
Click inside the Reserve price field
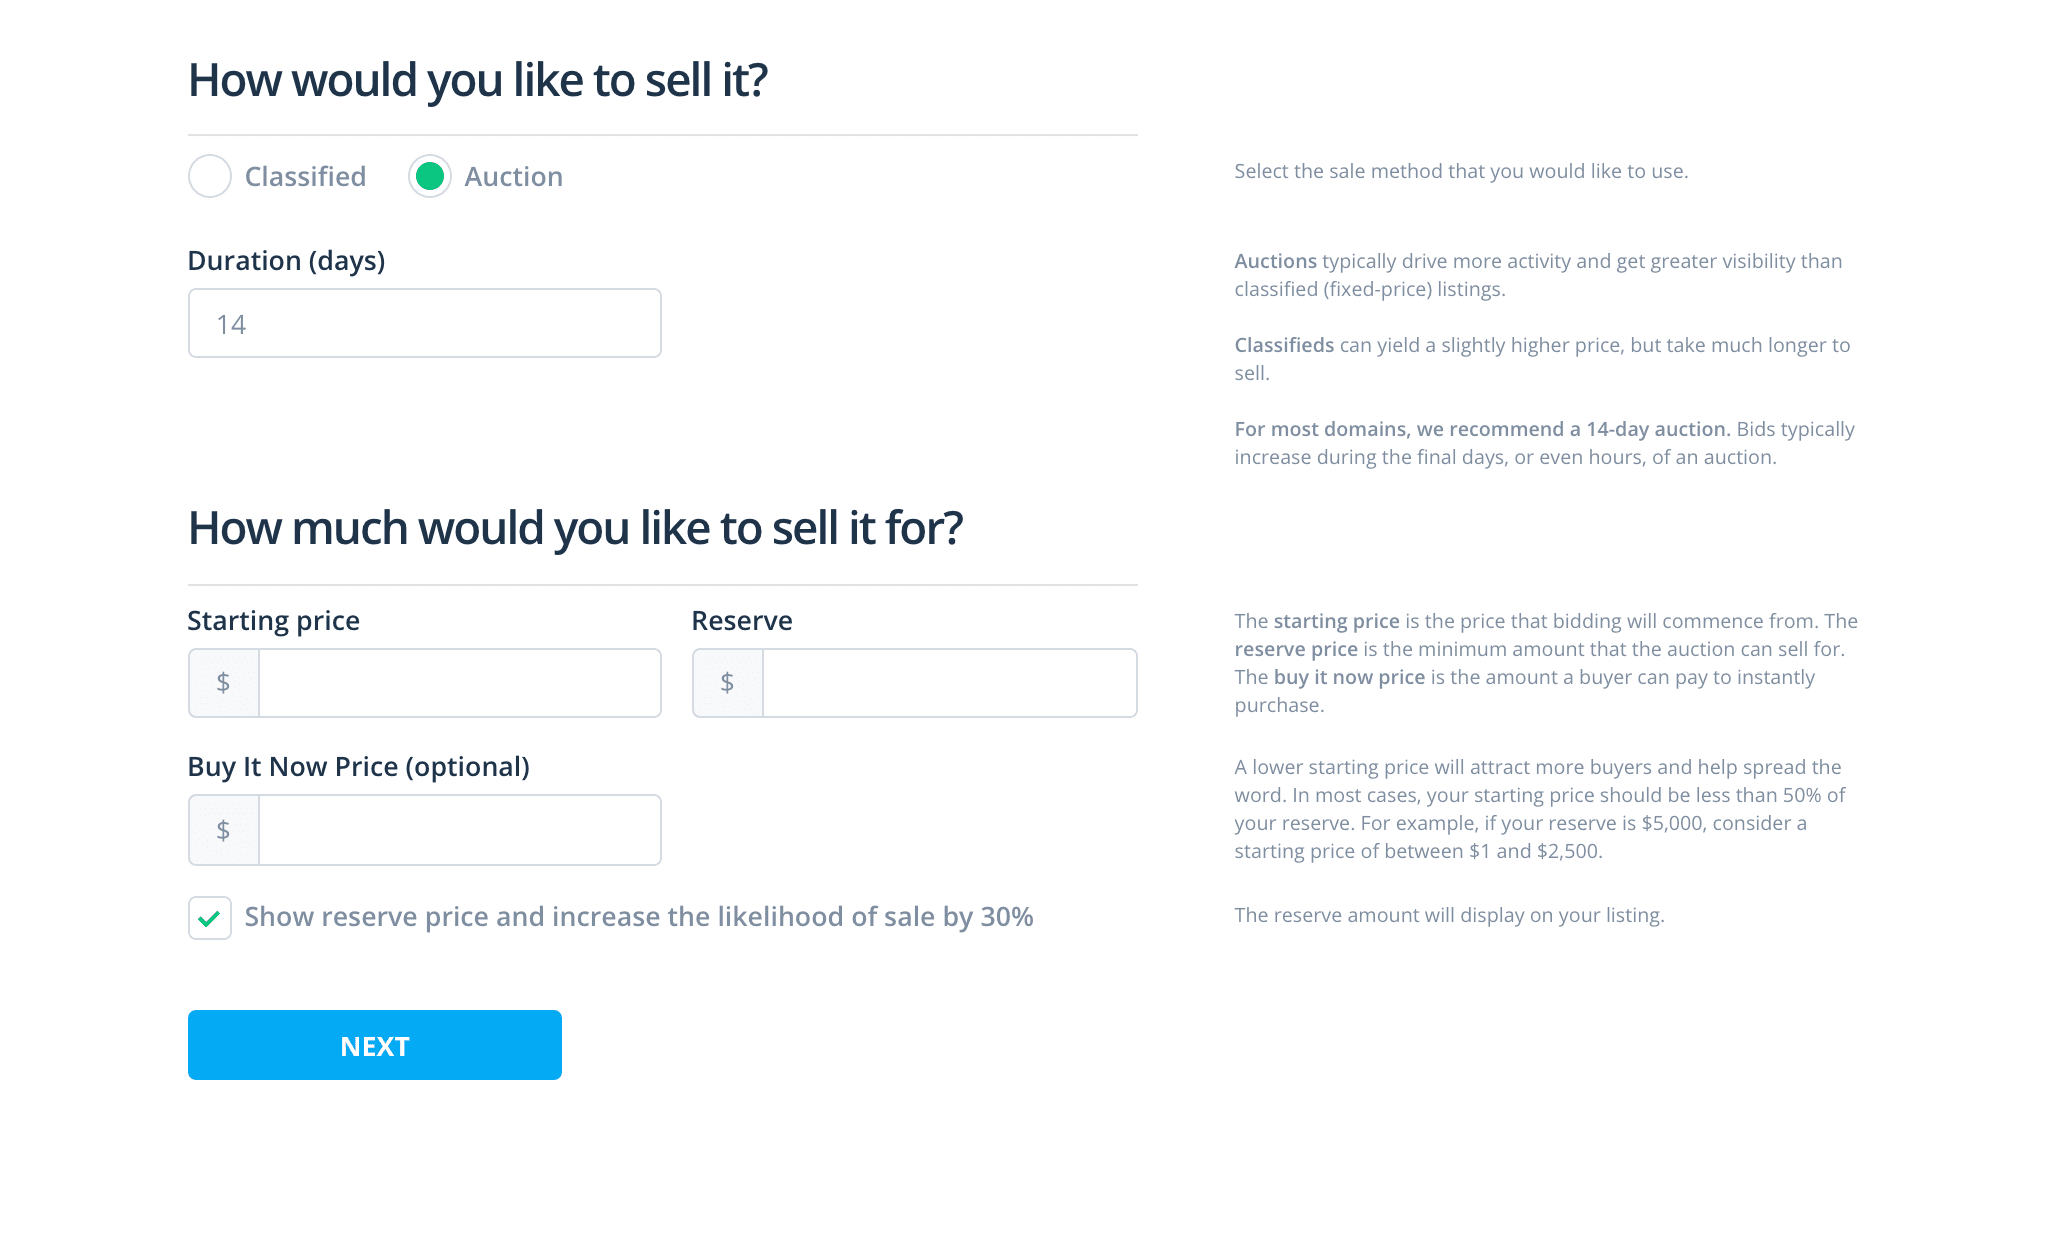point(948,682)
